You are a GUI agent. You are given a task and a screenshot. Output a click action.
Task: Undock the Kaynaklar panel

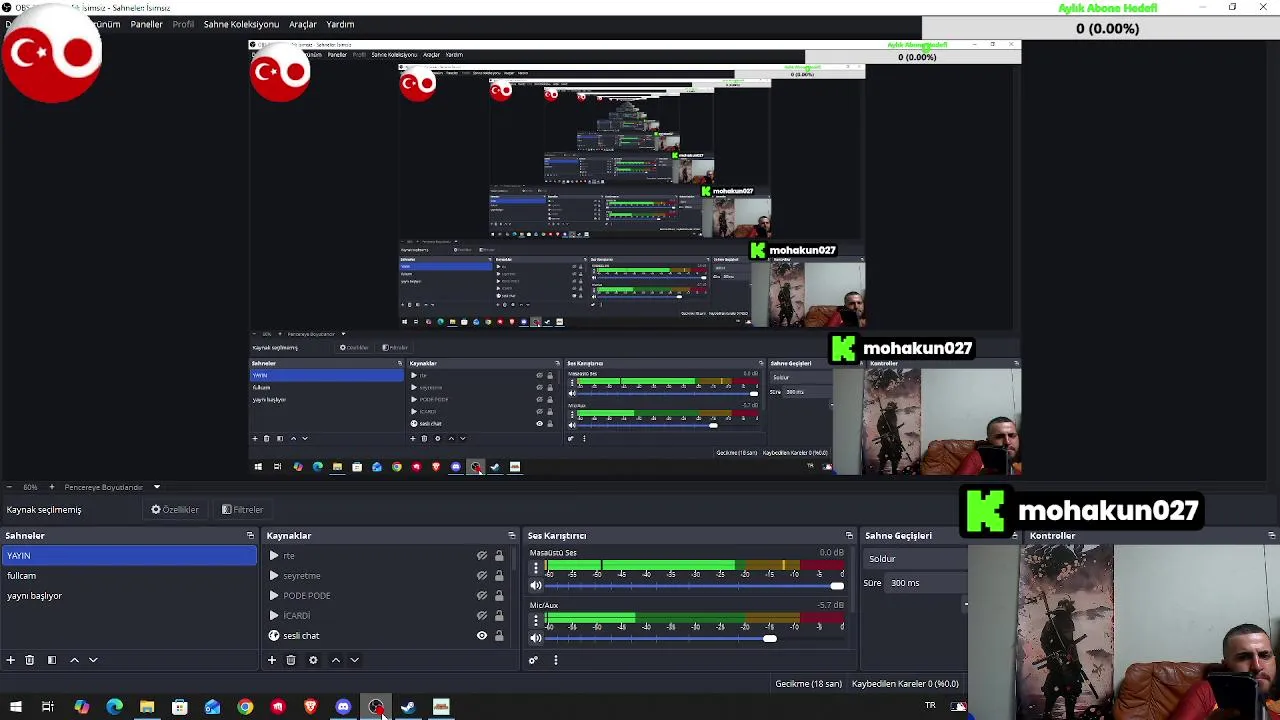click(x=511, y=536)
